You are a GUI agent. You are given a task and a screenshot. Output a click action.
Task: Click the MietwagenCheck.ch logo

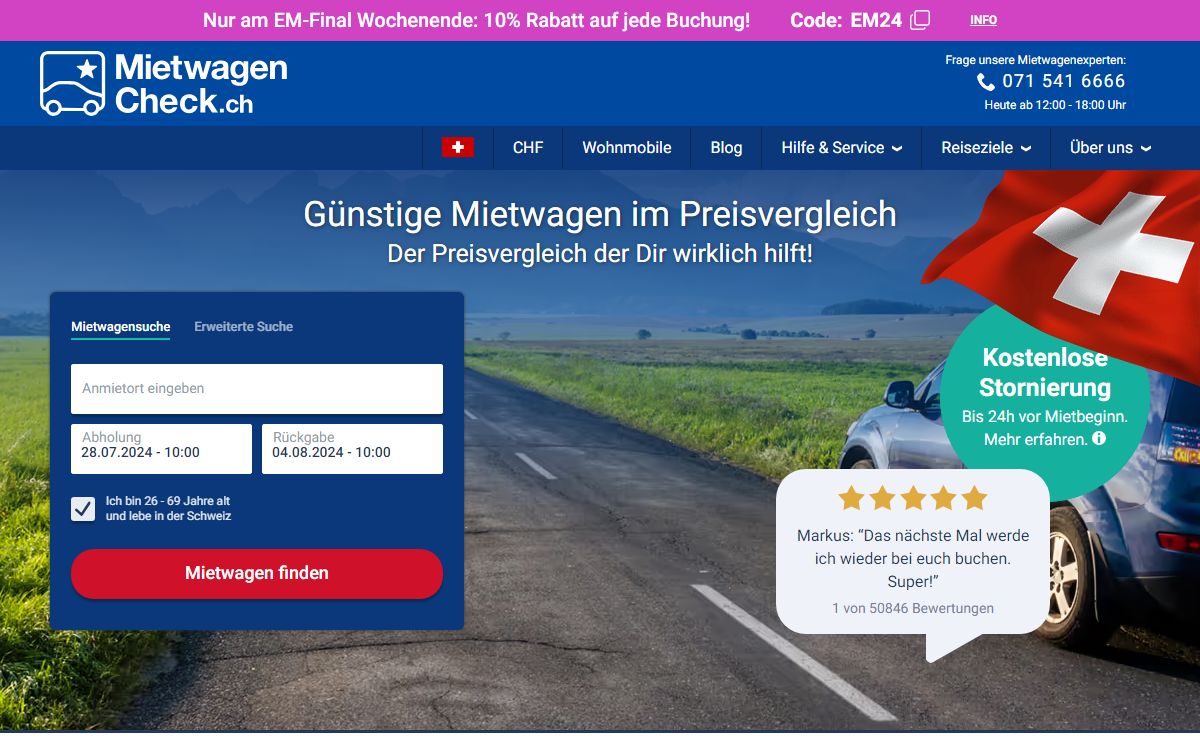pyautogui.click(x=164, y=83)
